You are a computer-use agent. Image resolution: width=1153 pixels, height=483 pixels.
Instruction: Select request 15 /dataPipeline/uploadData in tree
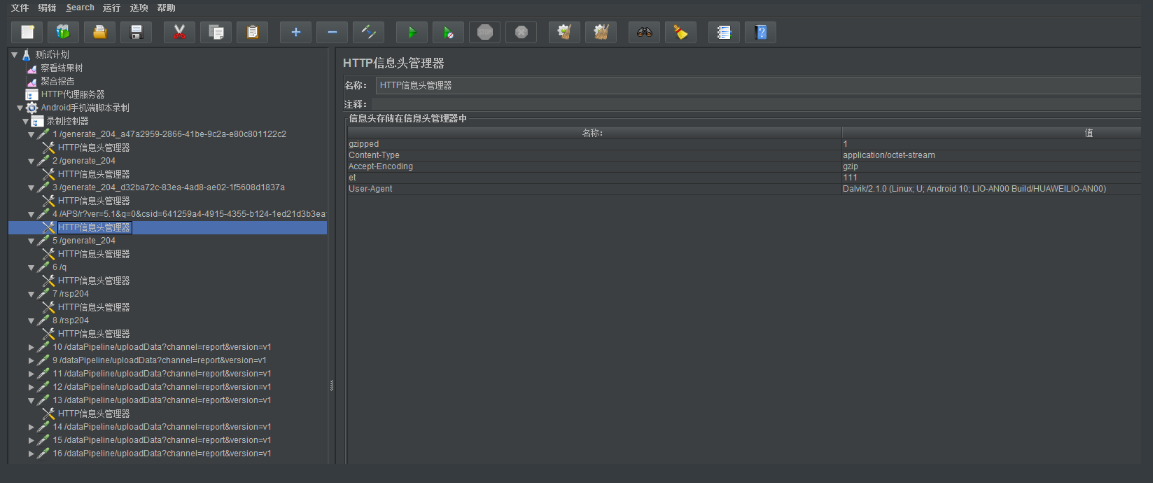[162, 440]
